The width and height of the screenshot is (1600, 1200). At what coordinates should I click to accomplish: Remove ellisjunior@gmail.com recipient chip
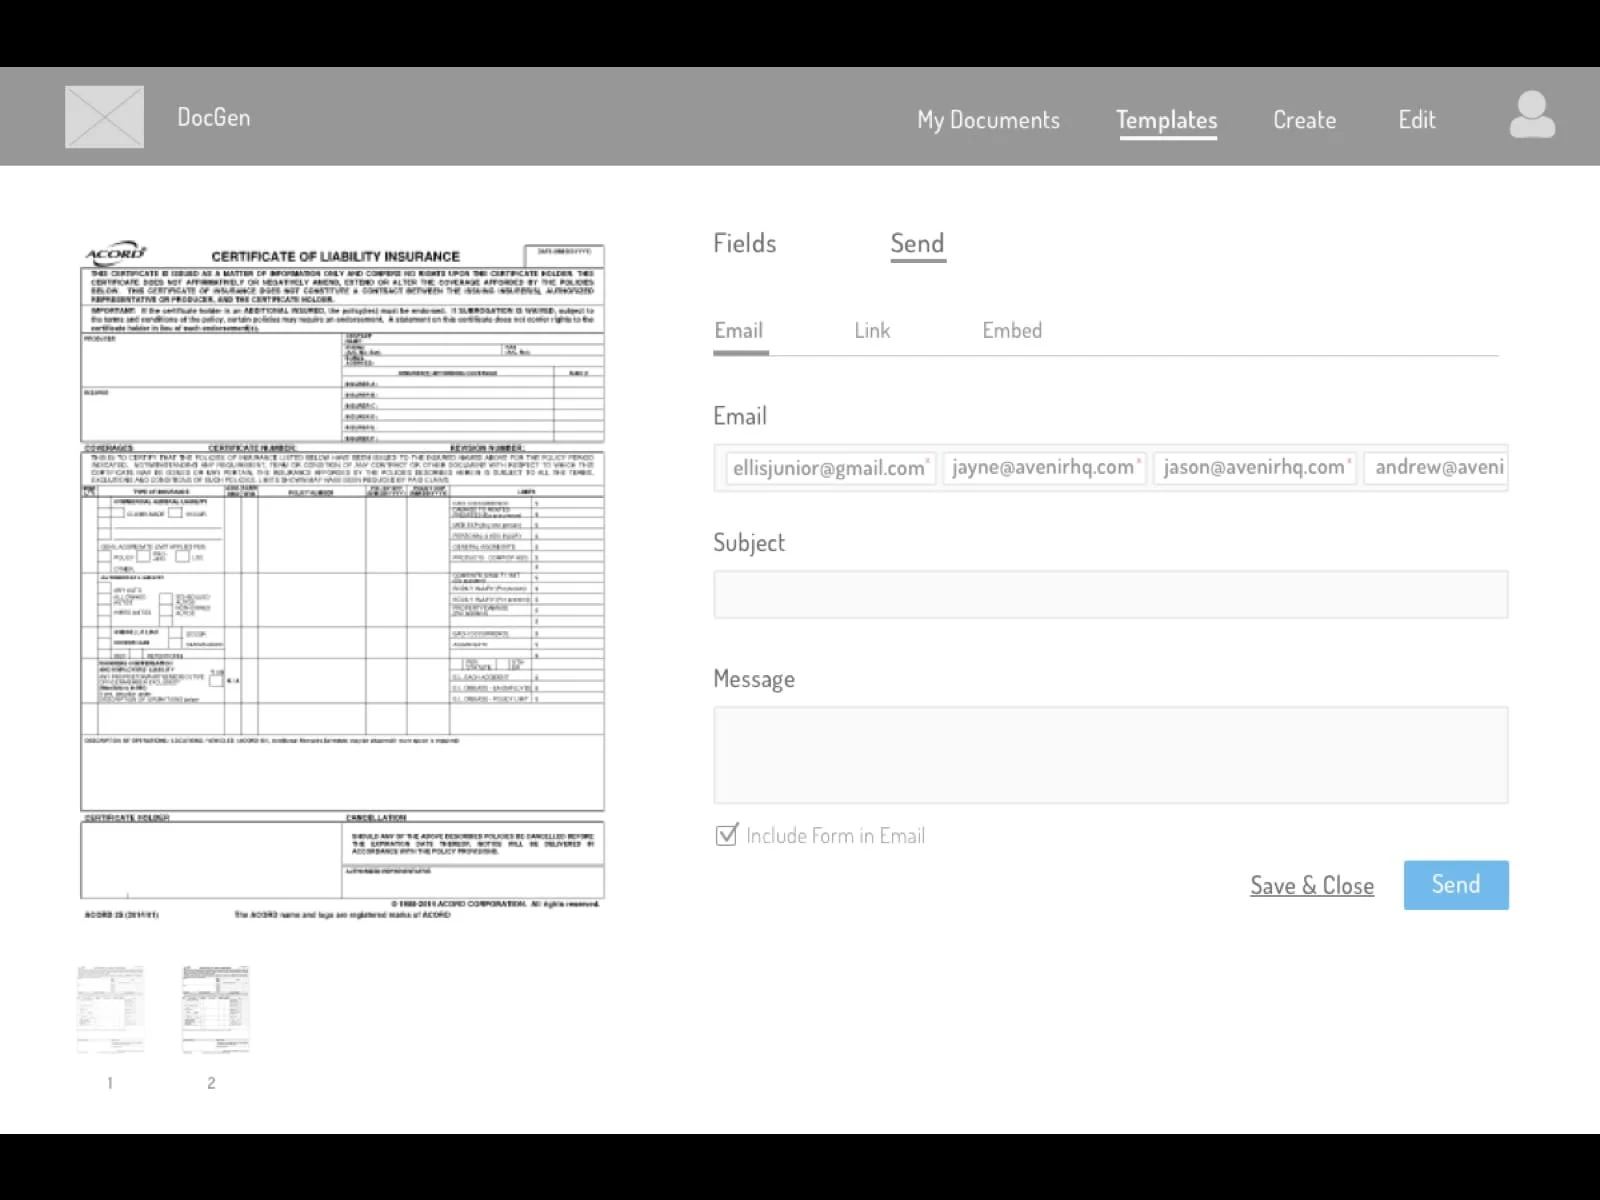(927, 460)
